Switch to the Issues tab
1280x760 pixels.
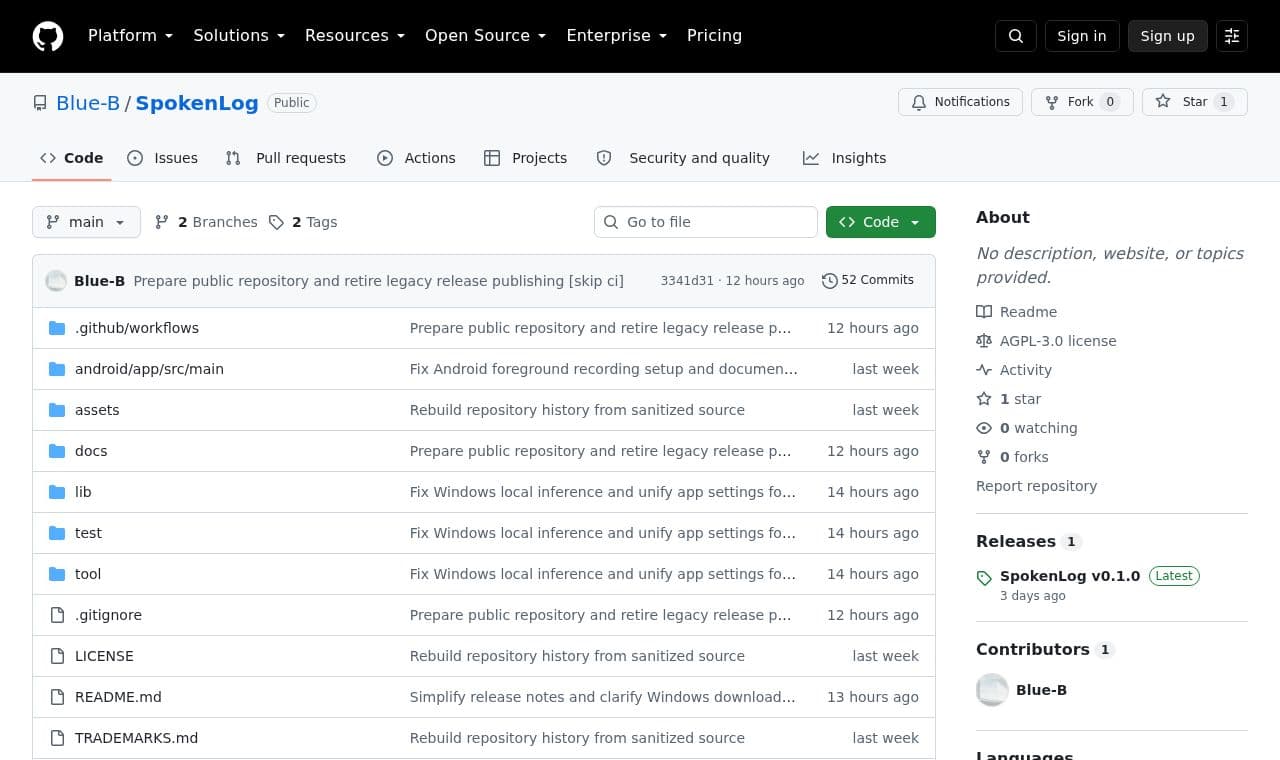pos(163,158)
